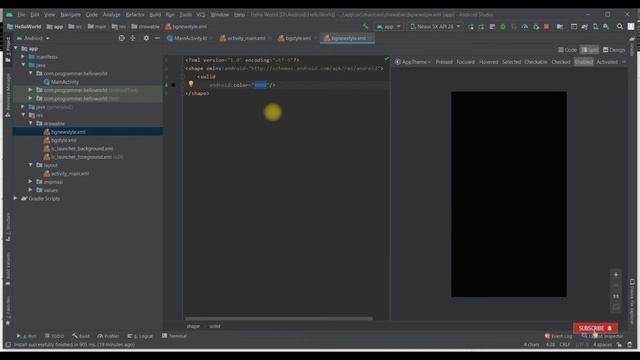Toggle the Checkable state
The image size is (640, 360).
point(536,62)
